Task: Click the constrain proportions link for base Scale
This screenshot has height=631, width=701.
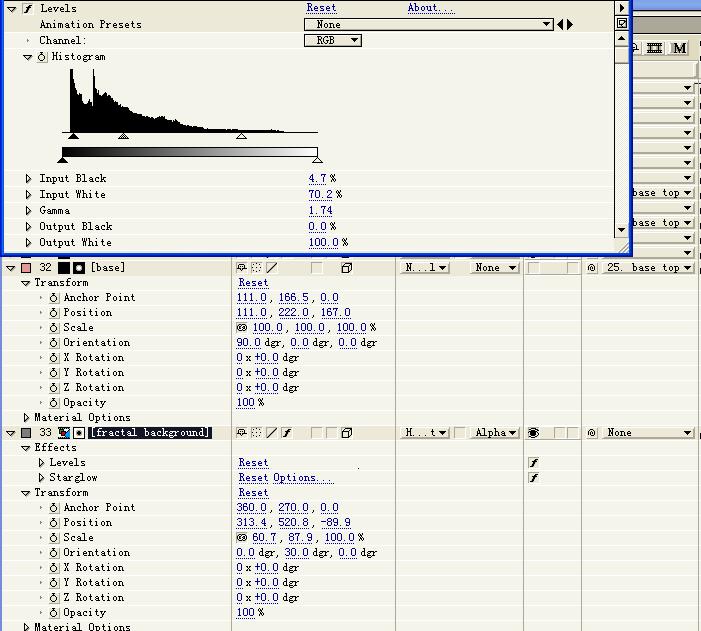Action: [x=241, y=327]
